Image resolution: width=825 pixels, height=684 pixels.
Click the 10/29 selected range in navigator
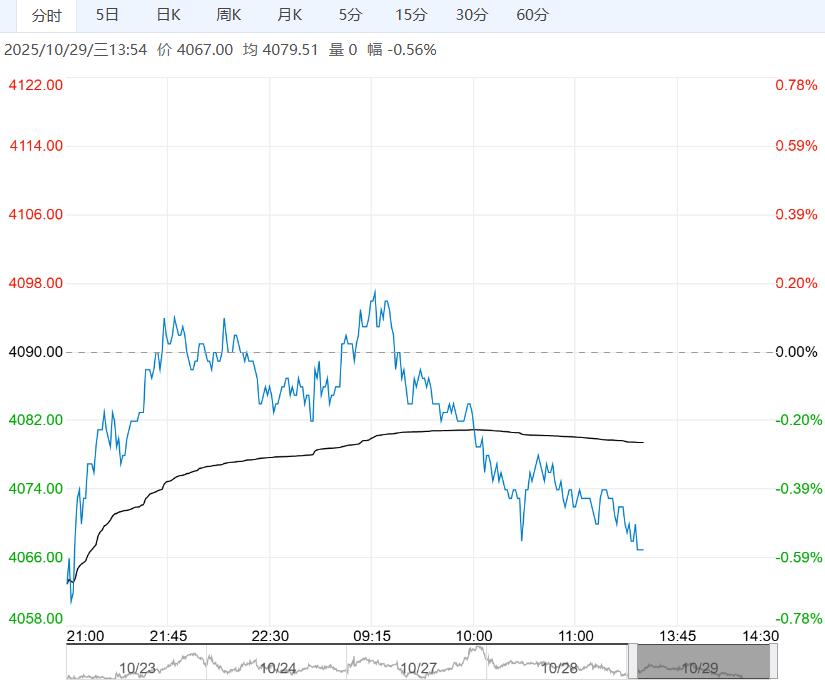[703, 661]
